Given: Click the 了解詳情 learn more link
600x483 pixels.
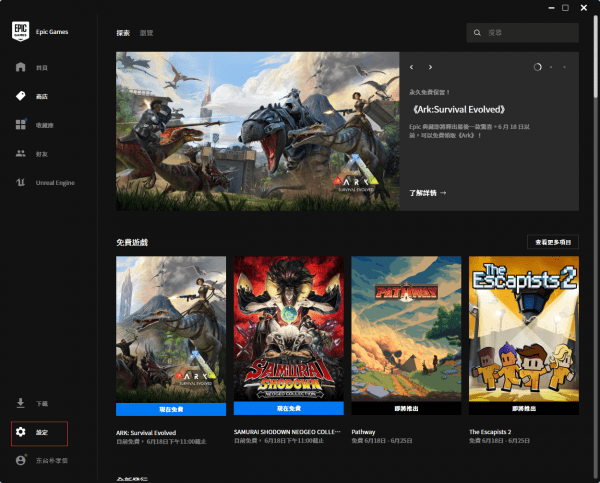Looking at the screenshot, I should [427, 192].
